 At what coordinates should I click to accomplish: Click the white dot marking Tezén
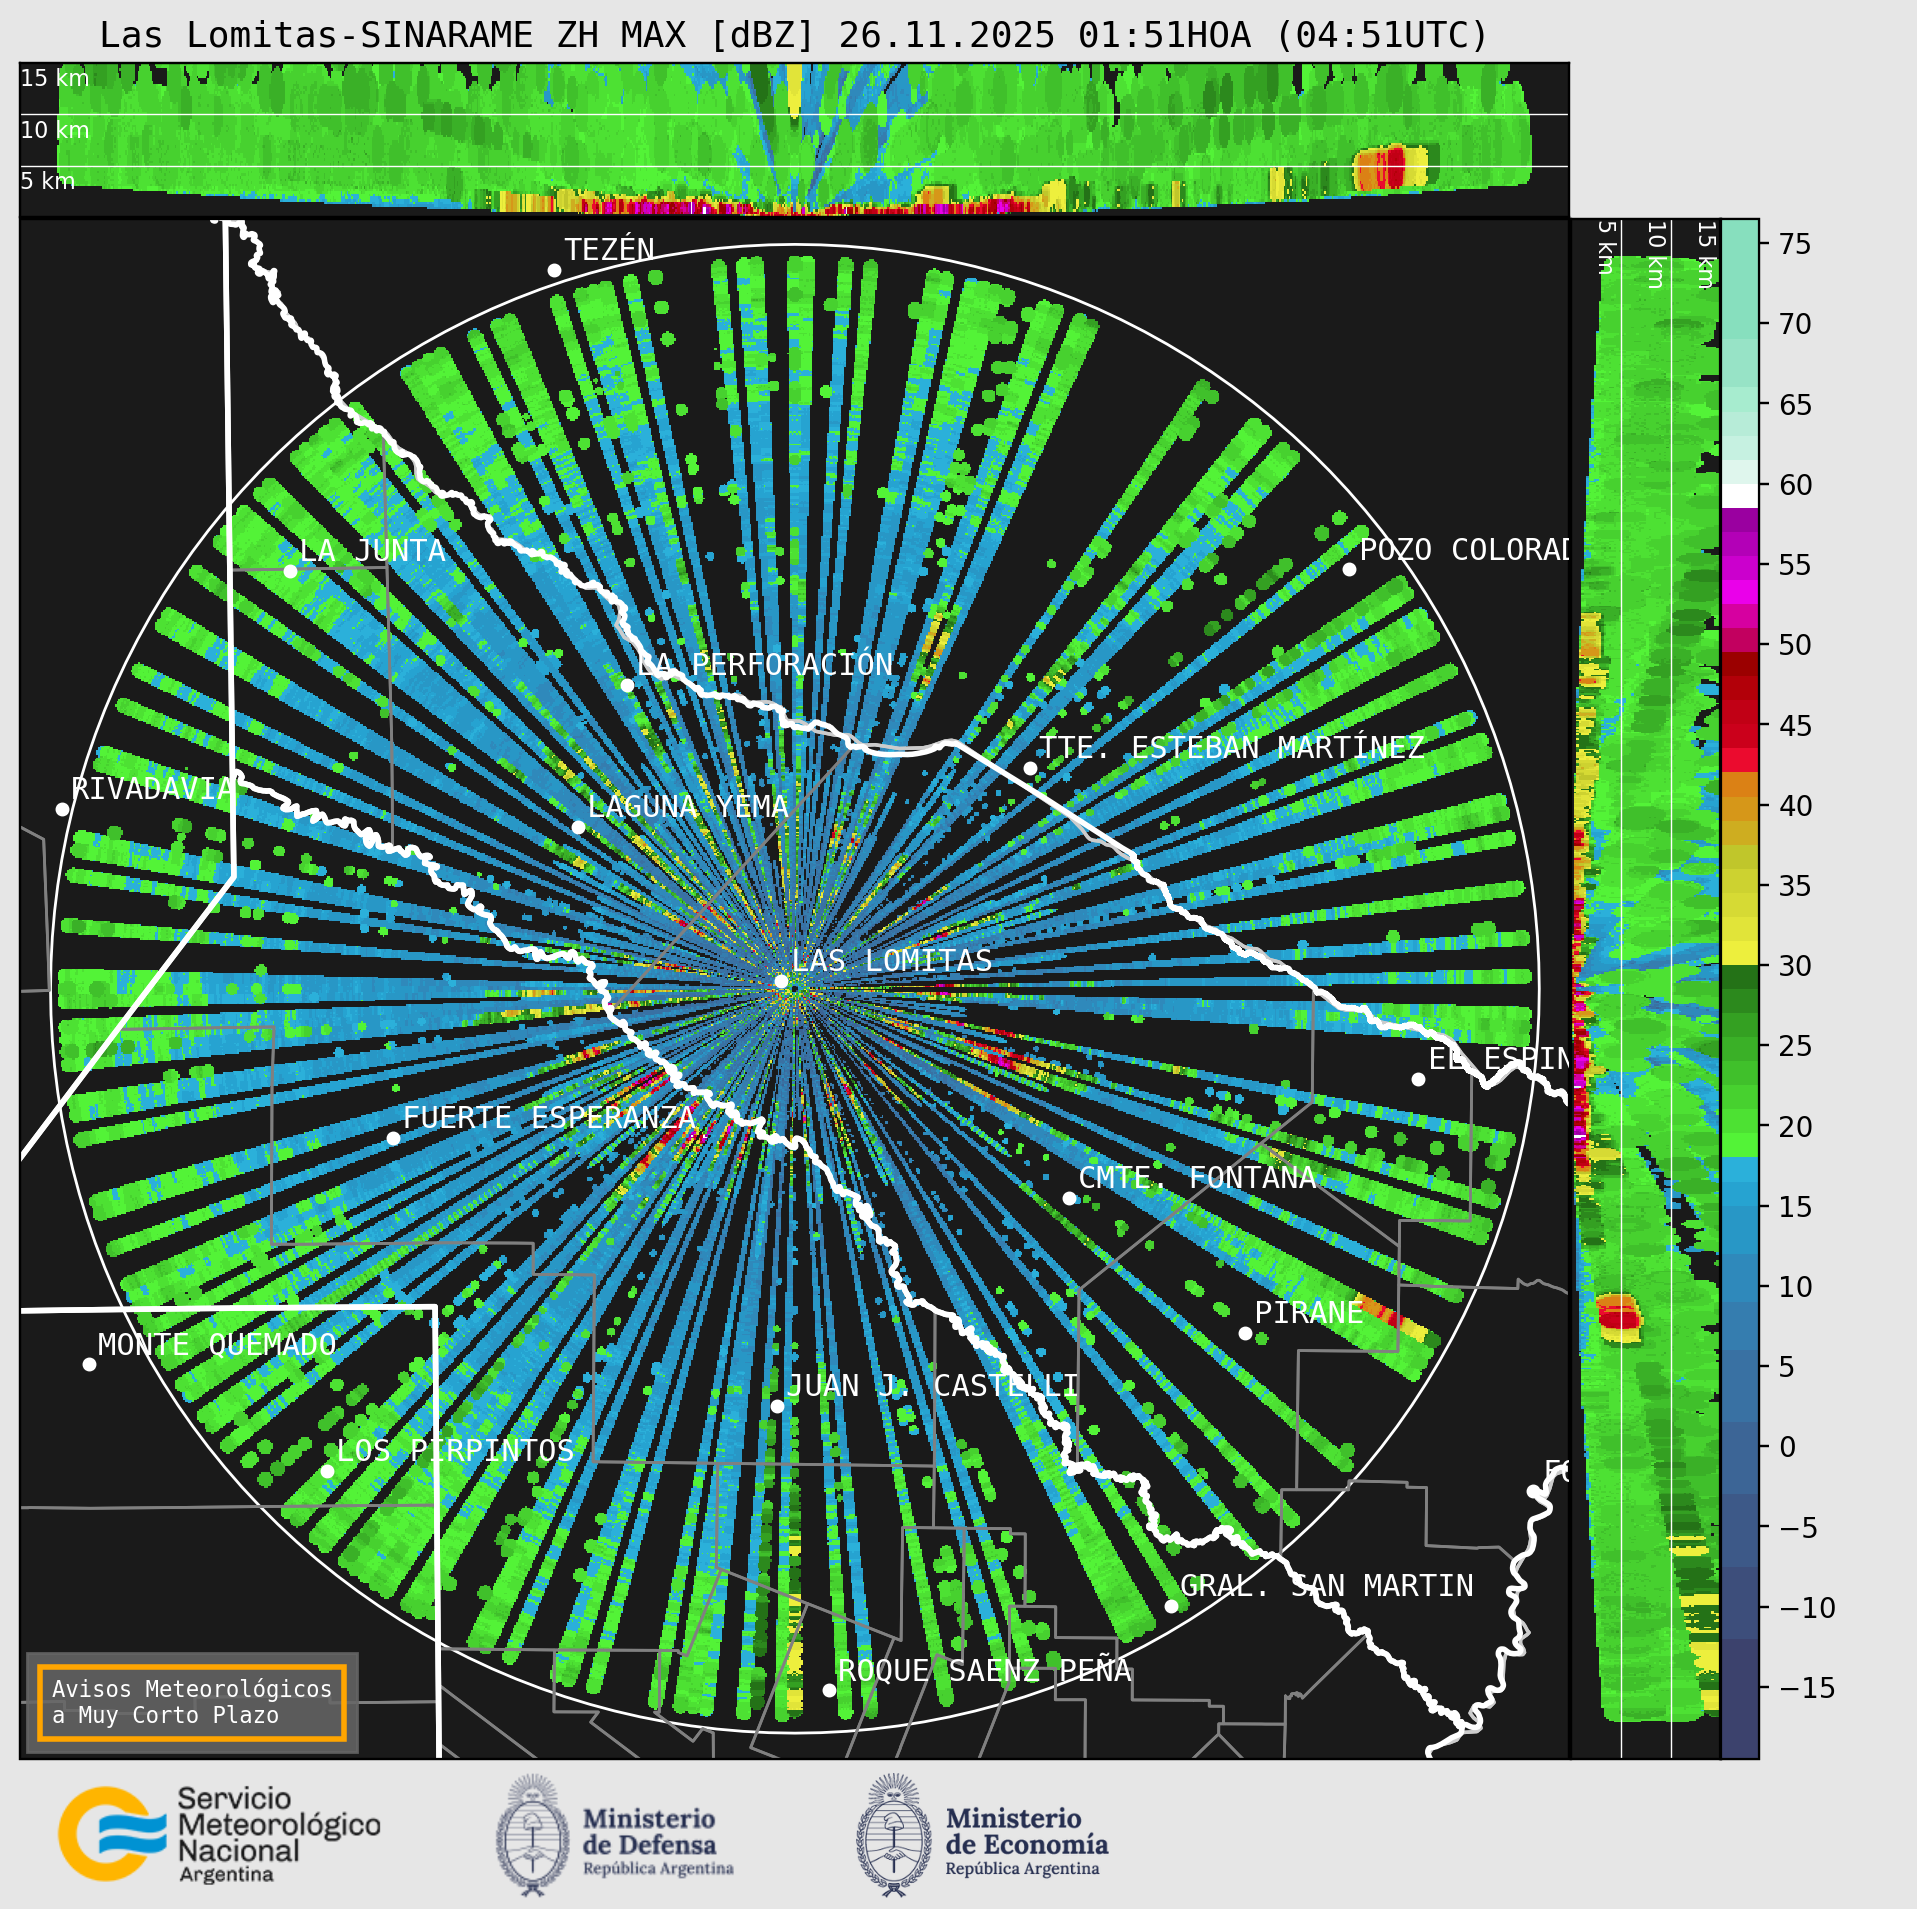[554, 270]
